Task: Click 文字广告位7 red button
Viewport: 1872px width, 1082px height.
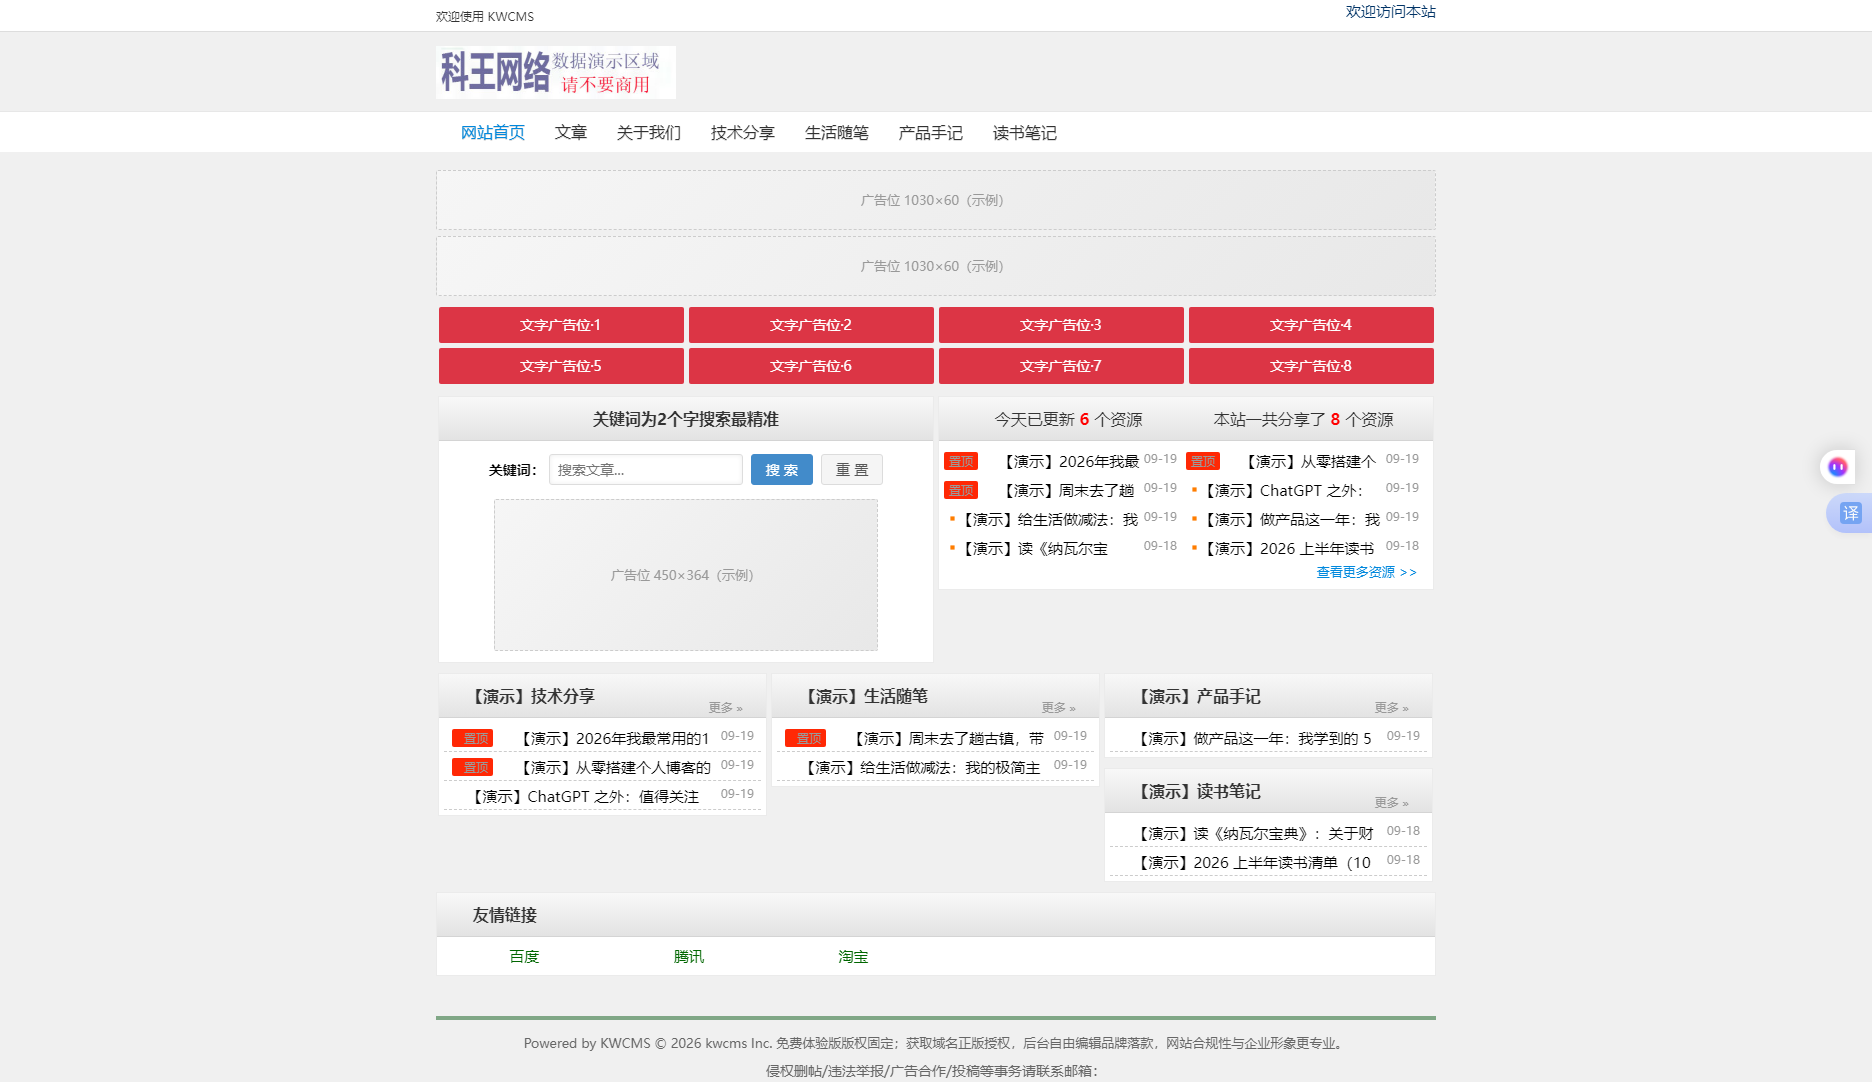Action: pos(1061,366)
